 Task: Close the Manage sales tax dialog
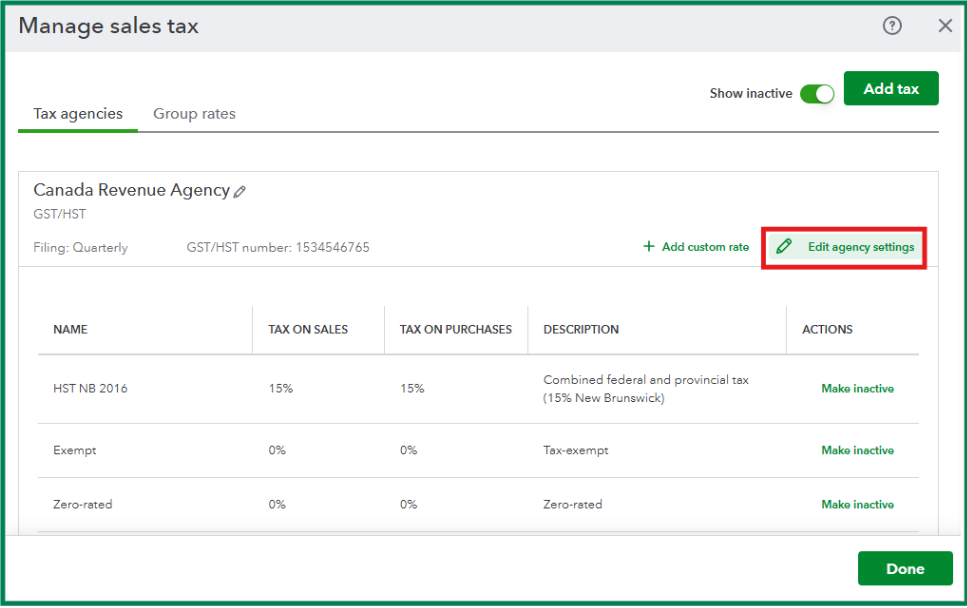point(945,26)
